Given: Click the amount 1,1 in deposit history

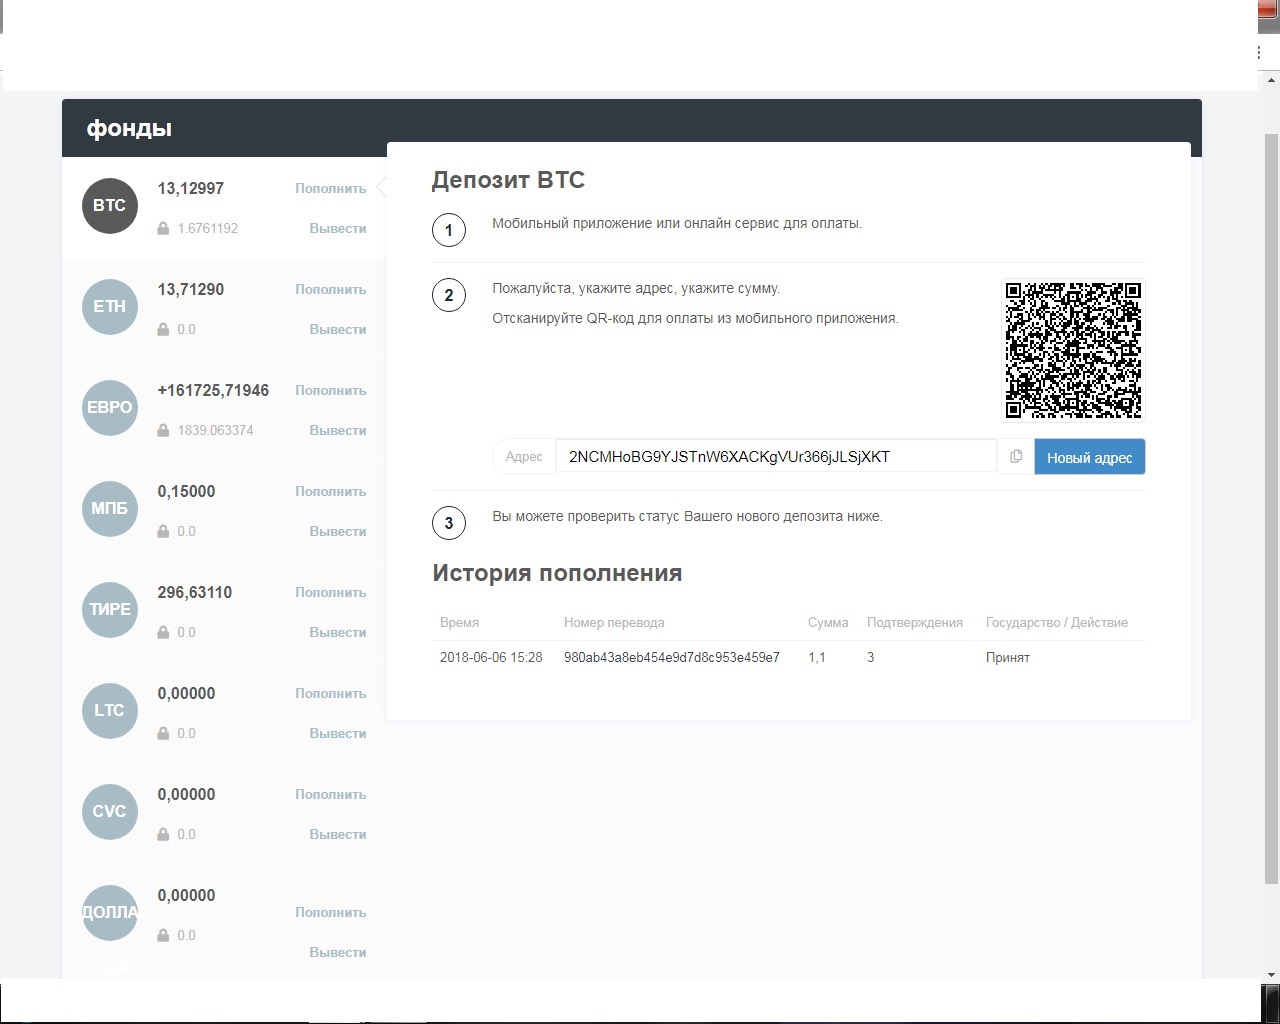Looking at the screenshot, I should [x=817, y=657].
